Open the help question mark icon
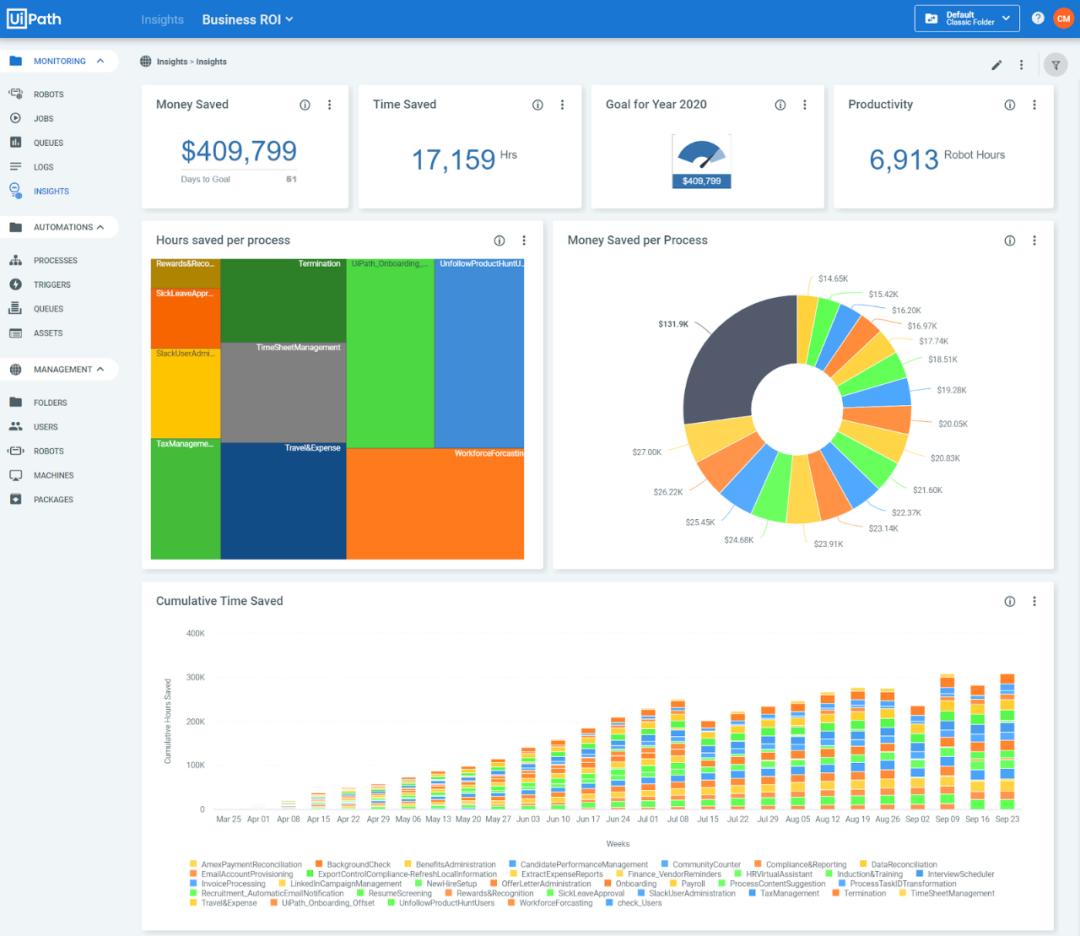The height and width of the screenshot is (936, 1080). click(1038, 18)
